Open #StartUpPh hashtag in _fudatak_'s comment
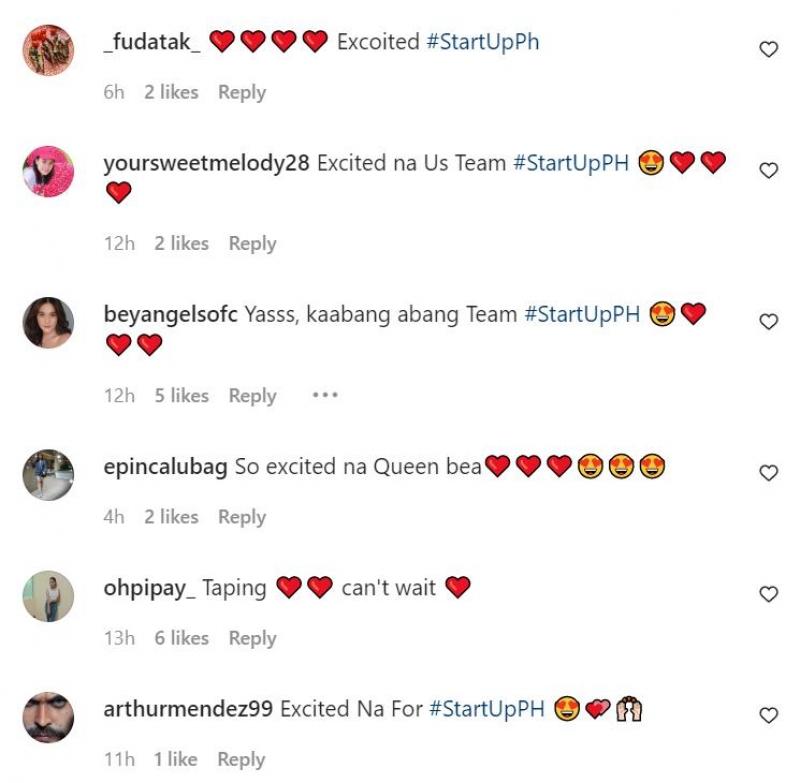800x783 pixels. tap(483, 42)
